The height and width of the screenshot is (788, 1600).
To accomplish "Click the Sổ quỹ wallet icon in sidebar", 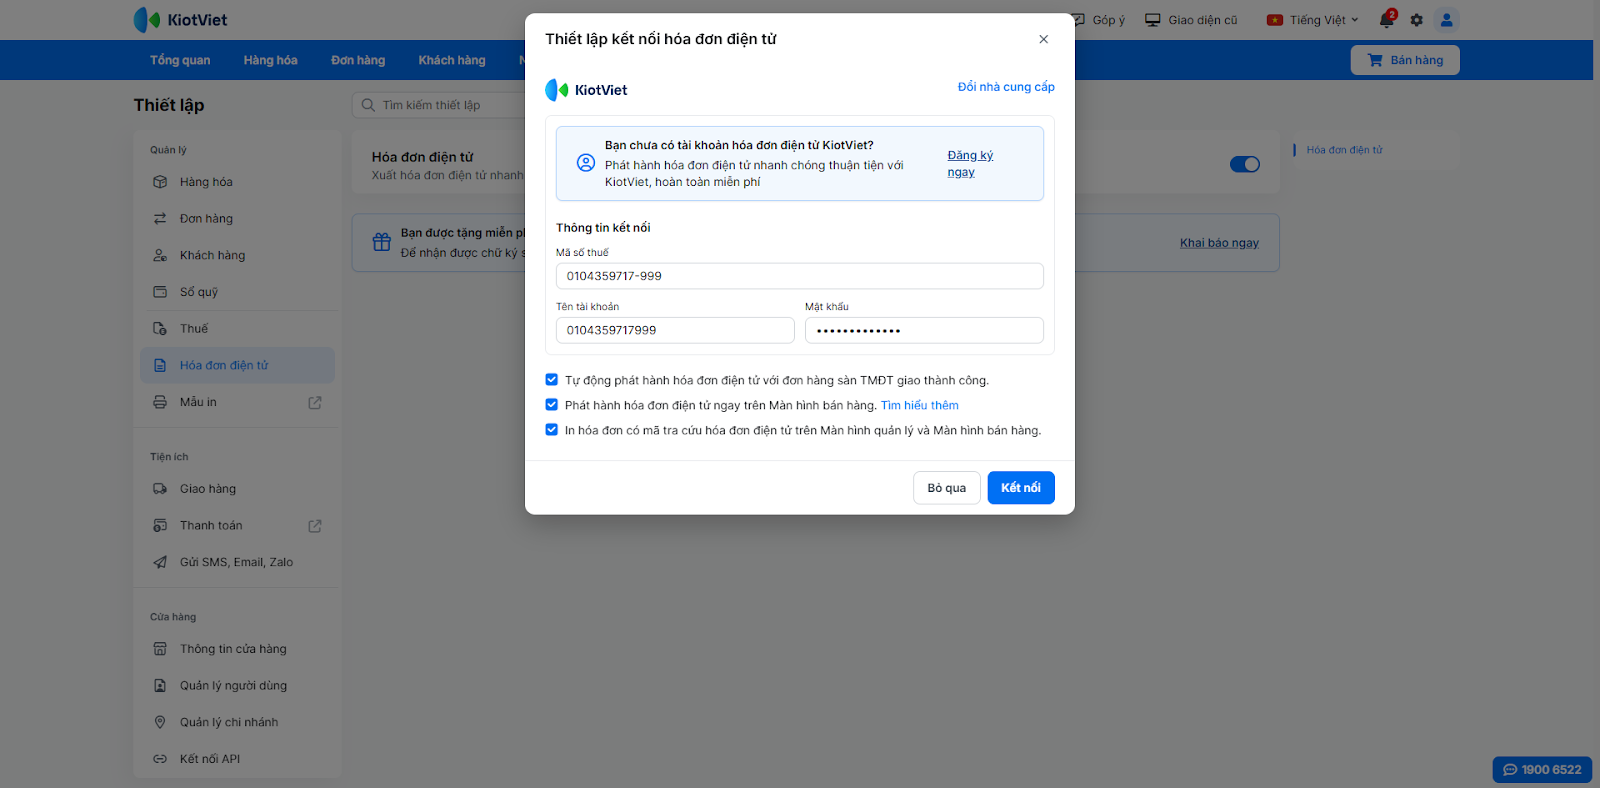I will click(160, 292).
